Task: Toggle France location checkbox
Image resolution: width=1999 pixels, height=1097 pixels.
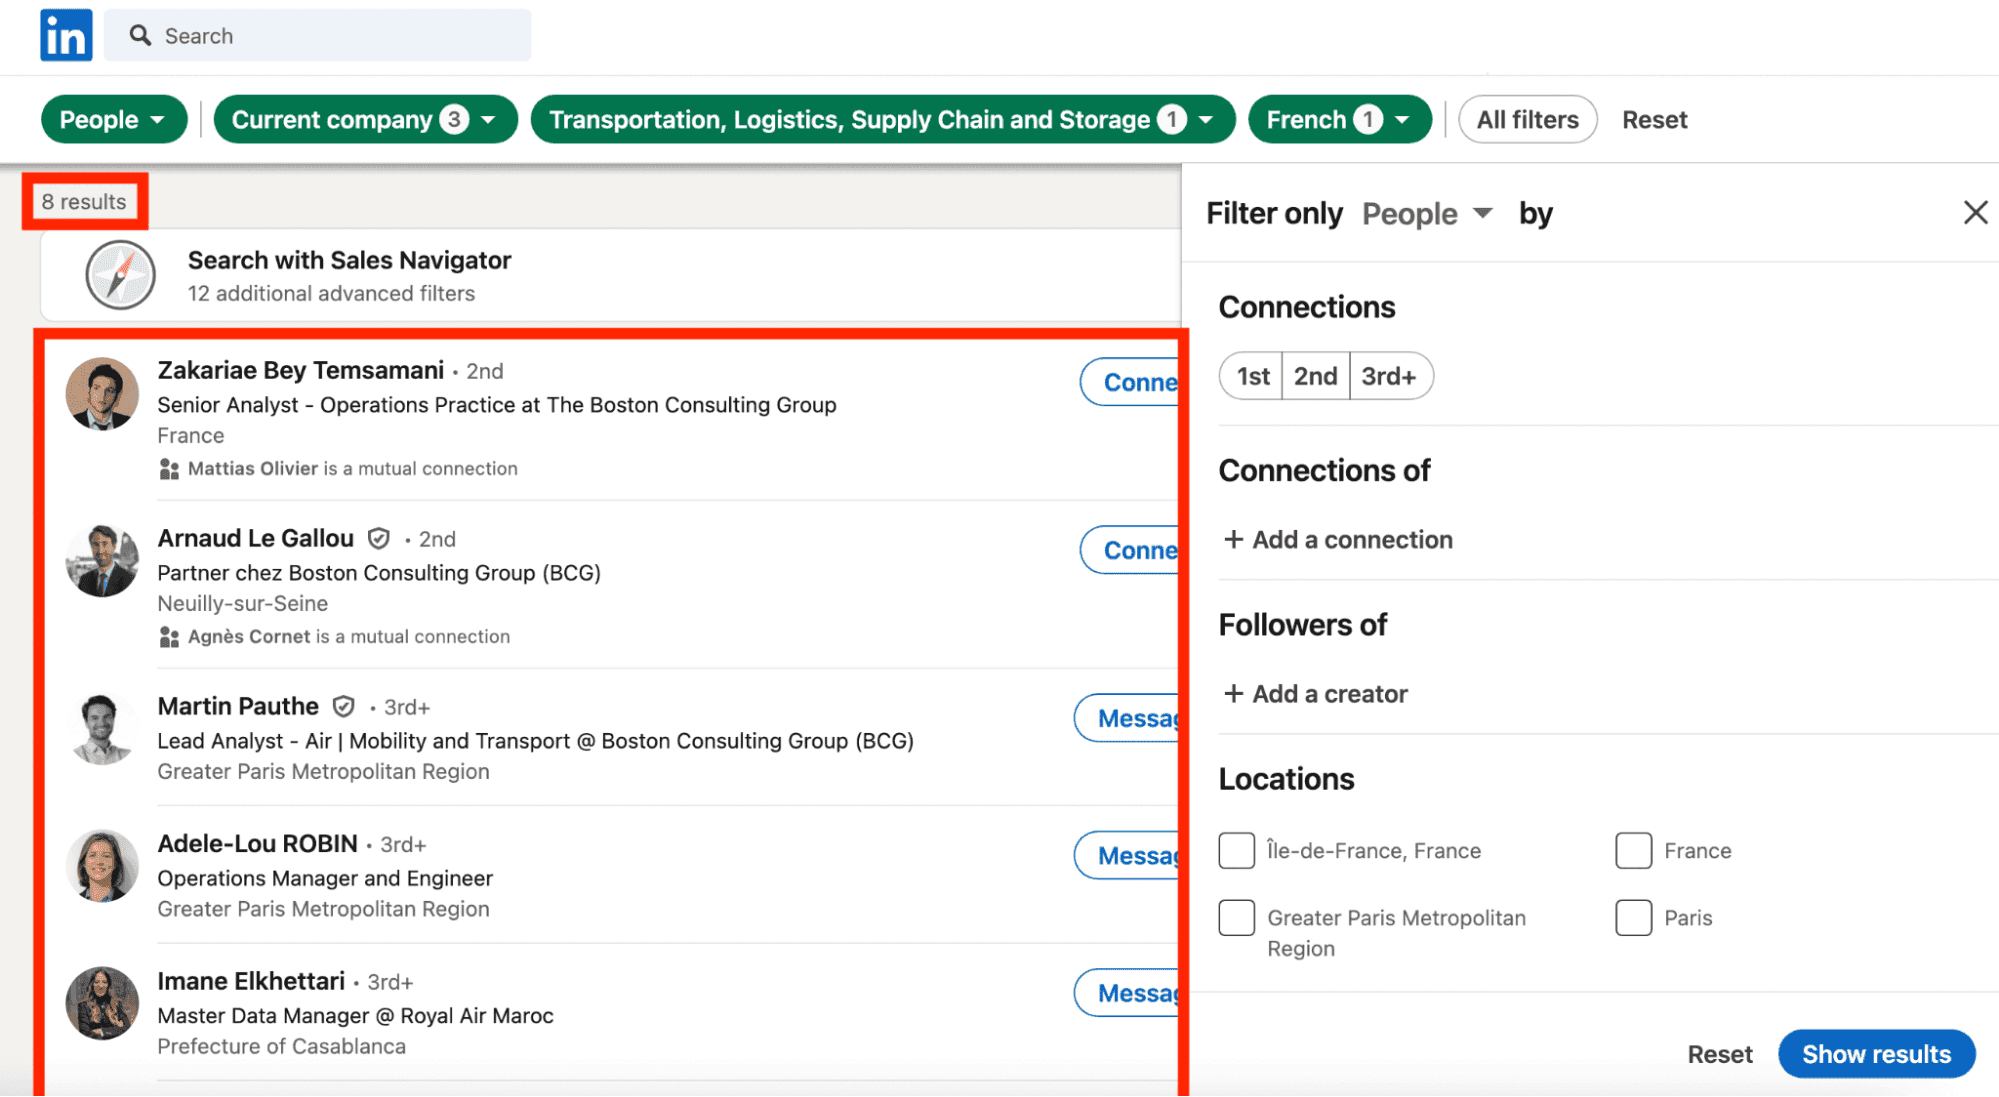Action: click(x=1632, y=850)
